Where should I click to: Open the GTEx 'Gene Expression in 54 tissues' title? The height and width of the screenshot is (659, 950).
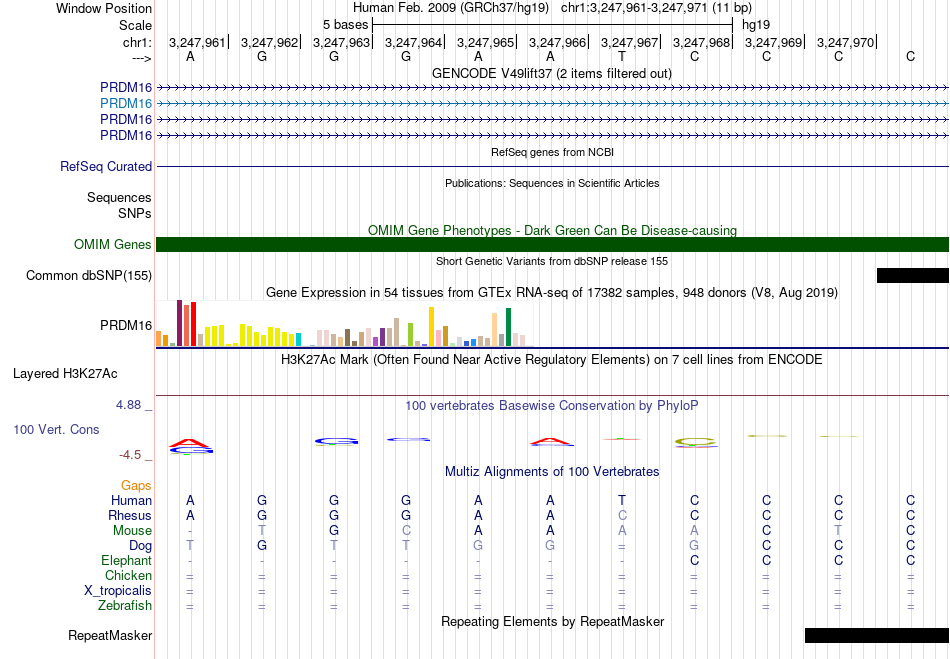pyautogui.click(x=552, y=293)
